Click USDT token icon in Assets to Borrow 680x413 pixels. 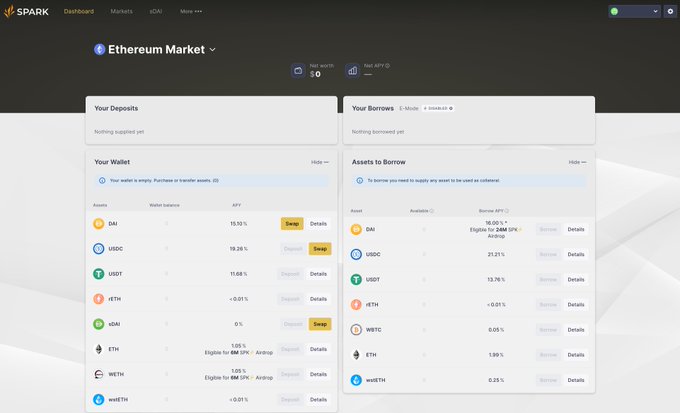[356, 279]
